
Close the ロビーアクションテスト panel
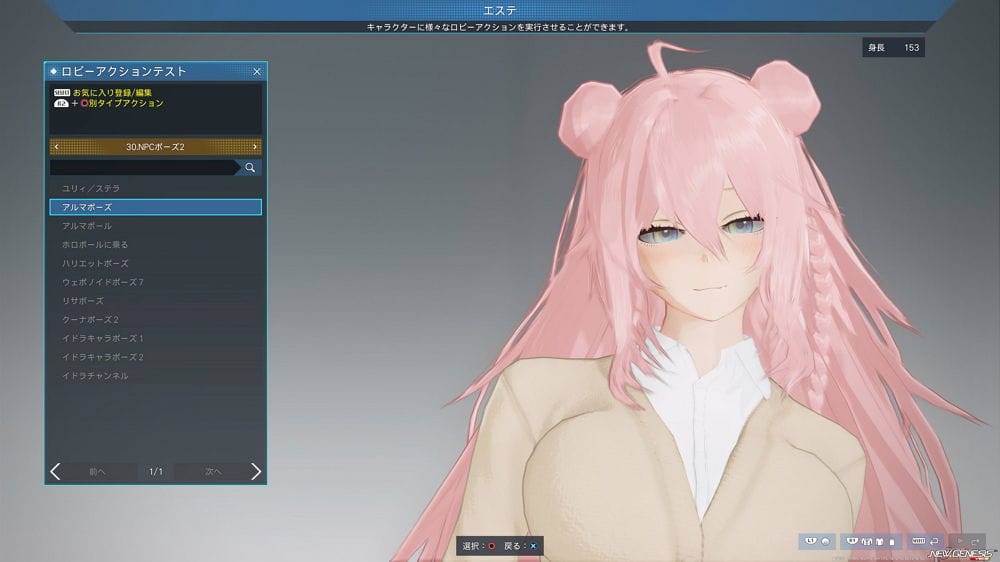[x=257, y=71]
